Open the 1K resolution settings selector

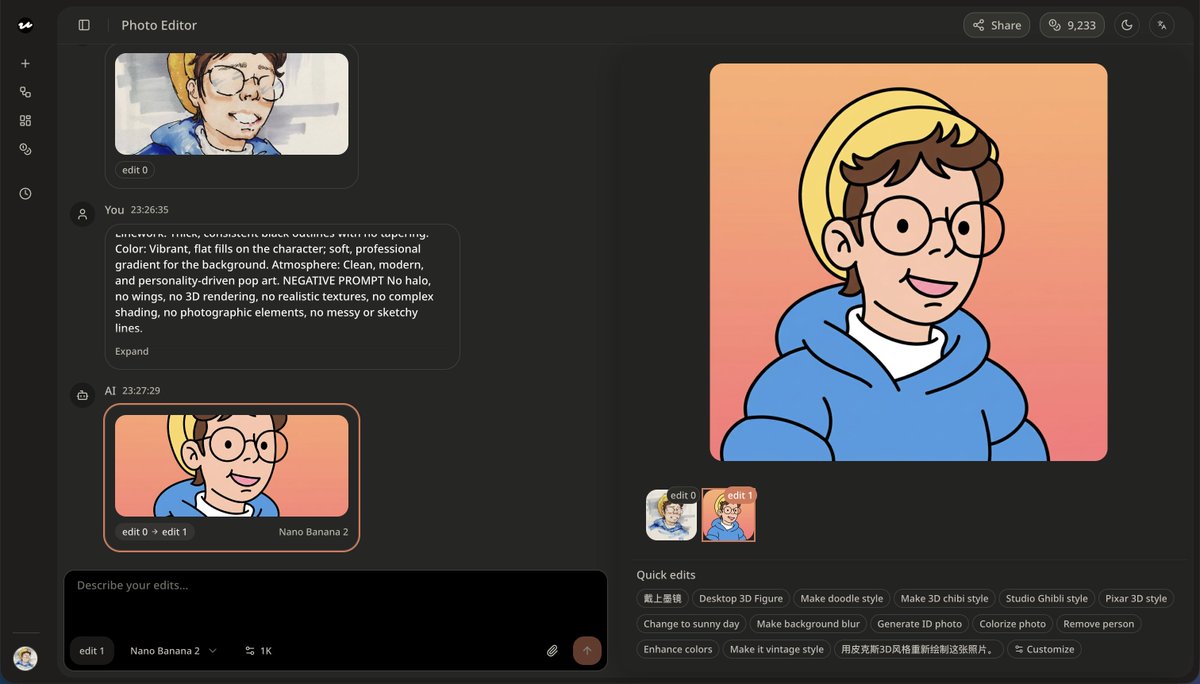tap(258, 651)
